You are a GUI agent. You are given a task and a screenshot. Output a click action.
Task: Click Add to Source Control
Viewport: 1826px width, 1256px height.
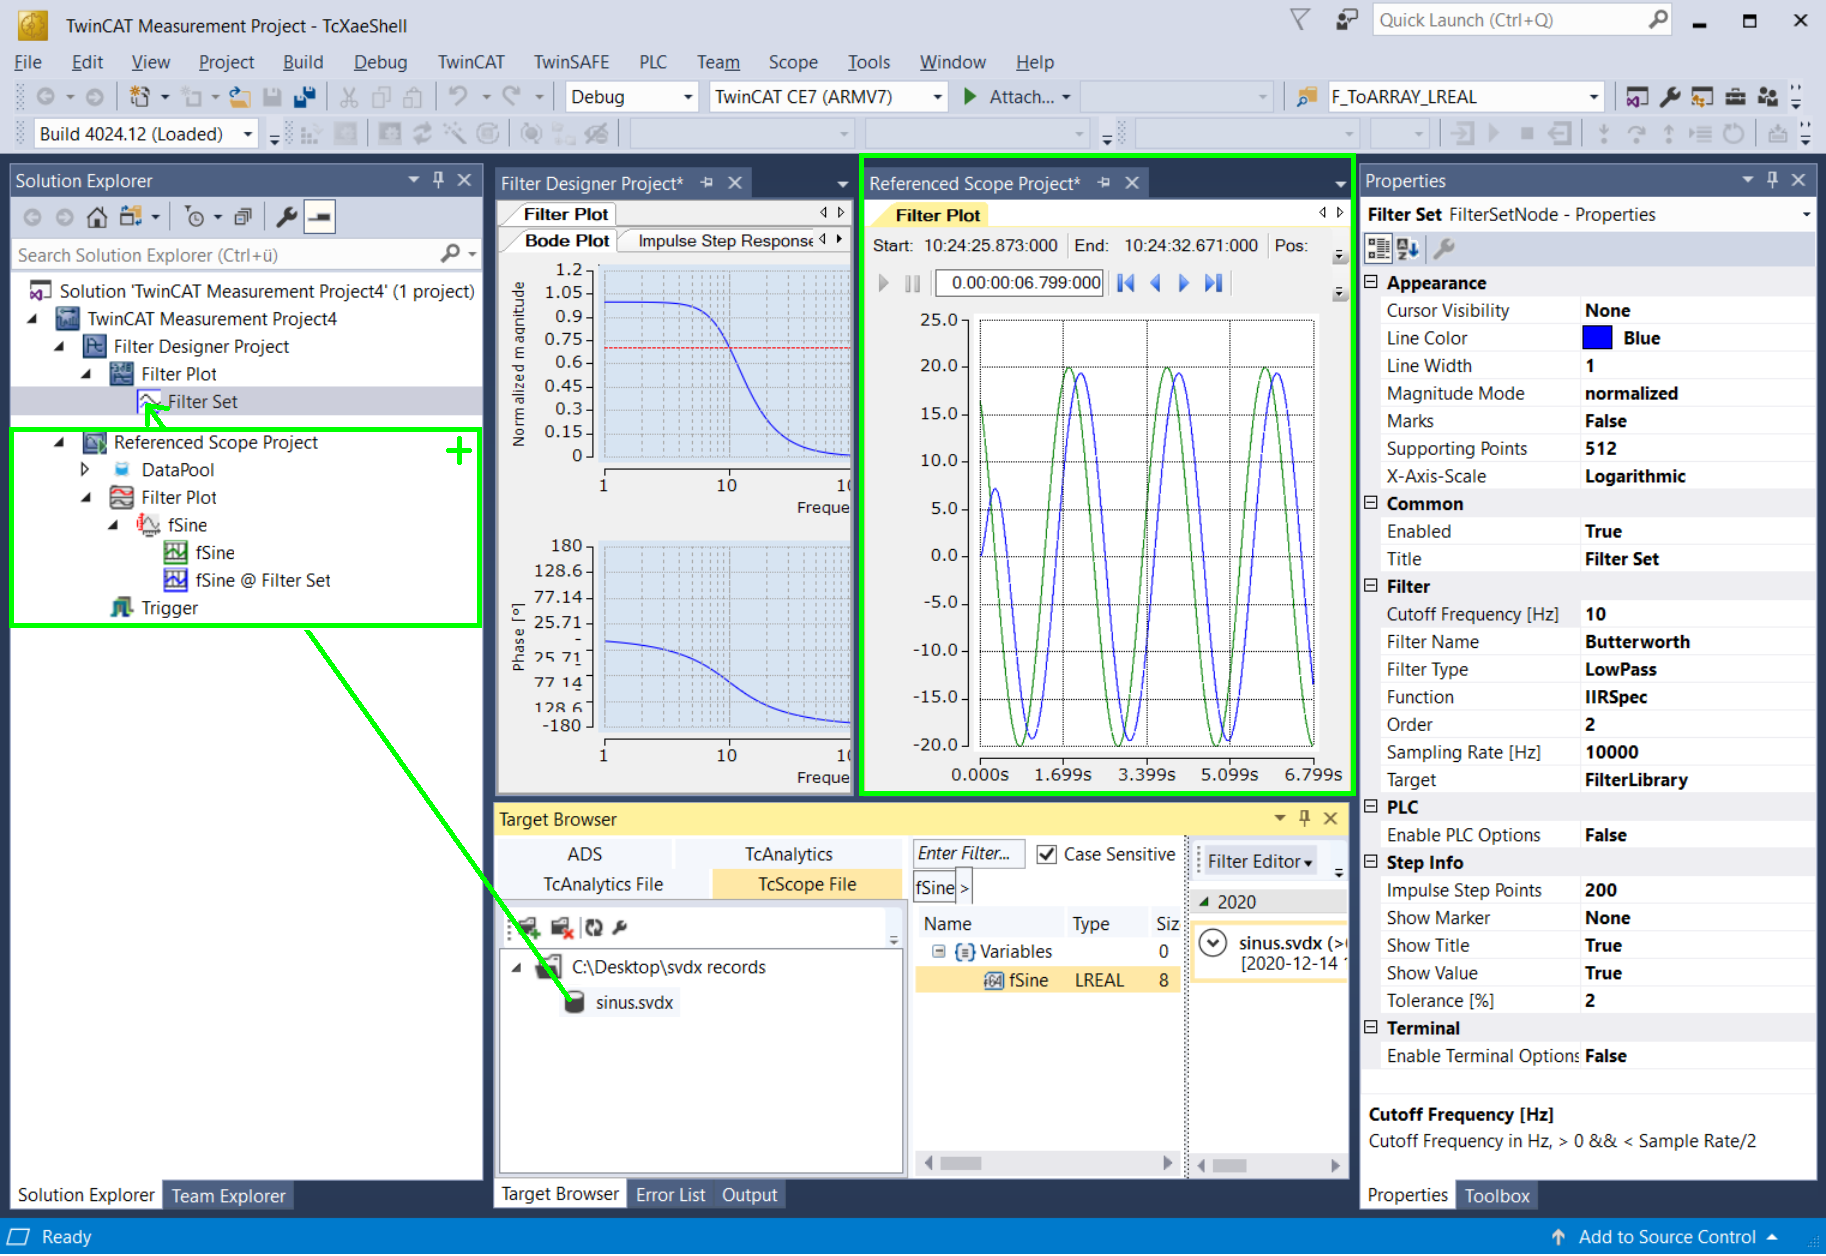click(1667, 1237)
